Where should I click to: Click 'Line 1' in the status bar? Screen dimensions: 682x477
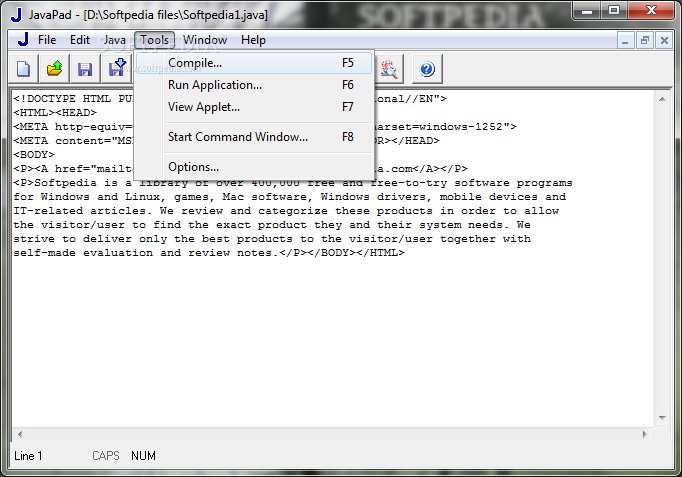(28, 456)
